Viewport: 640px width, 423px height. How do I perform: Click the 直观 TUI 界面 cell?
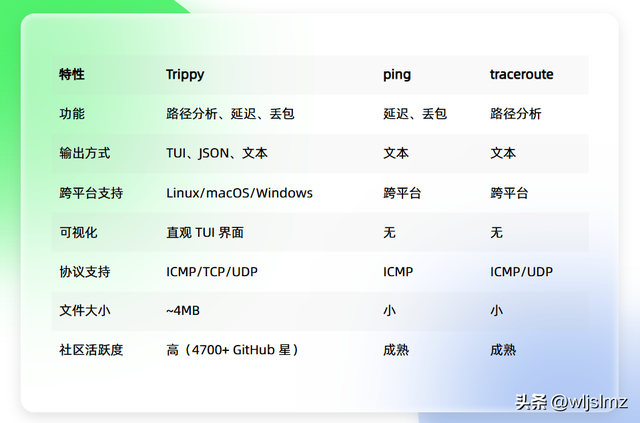click(205, 232)
